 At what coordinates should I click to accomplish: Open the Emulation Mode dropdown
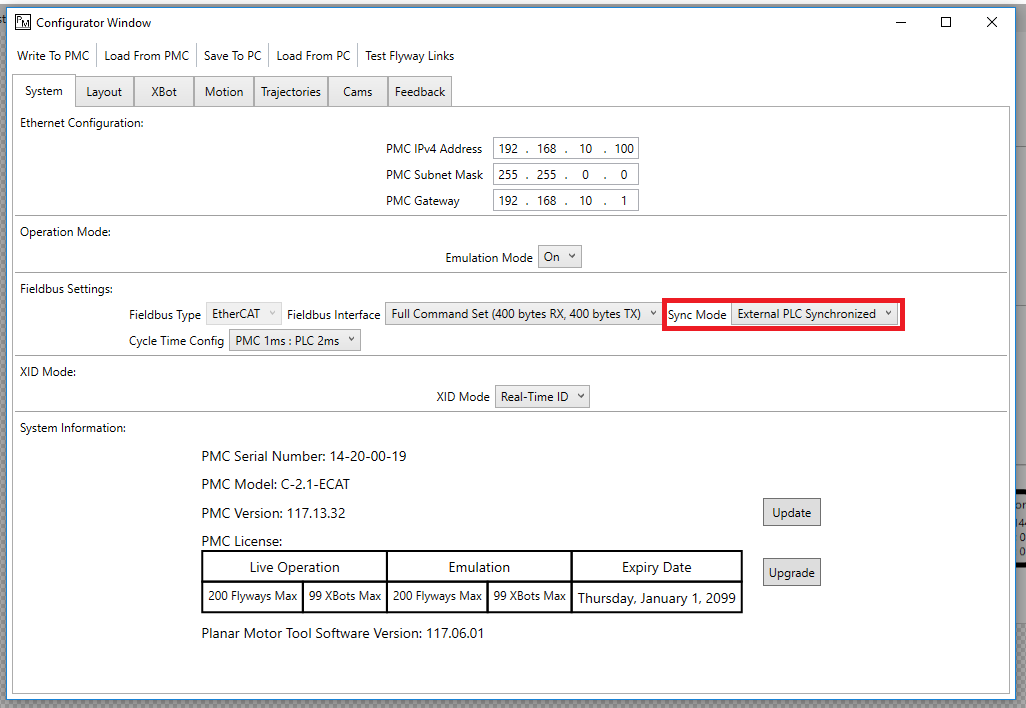click(x=560, y=257)
